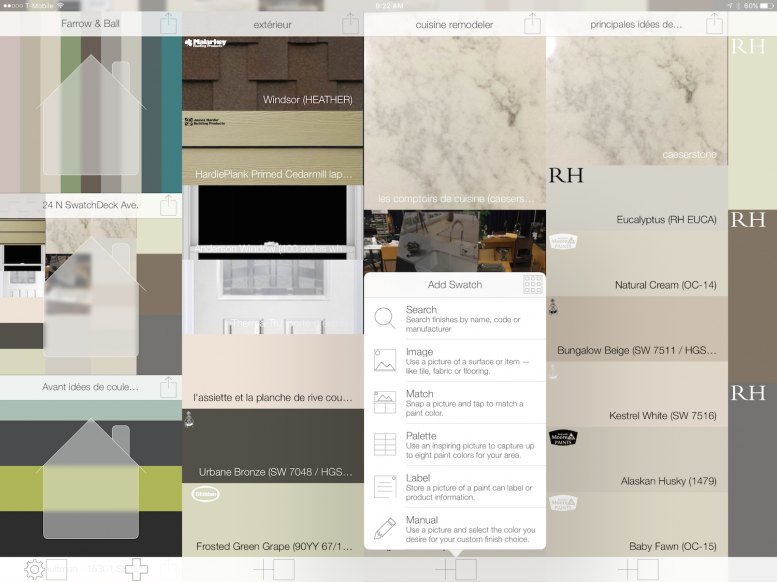Click the extérieur deck title
This screenshot has width=777, height=582.
point(272,24)
